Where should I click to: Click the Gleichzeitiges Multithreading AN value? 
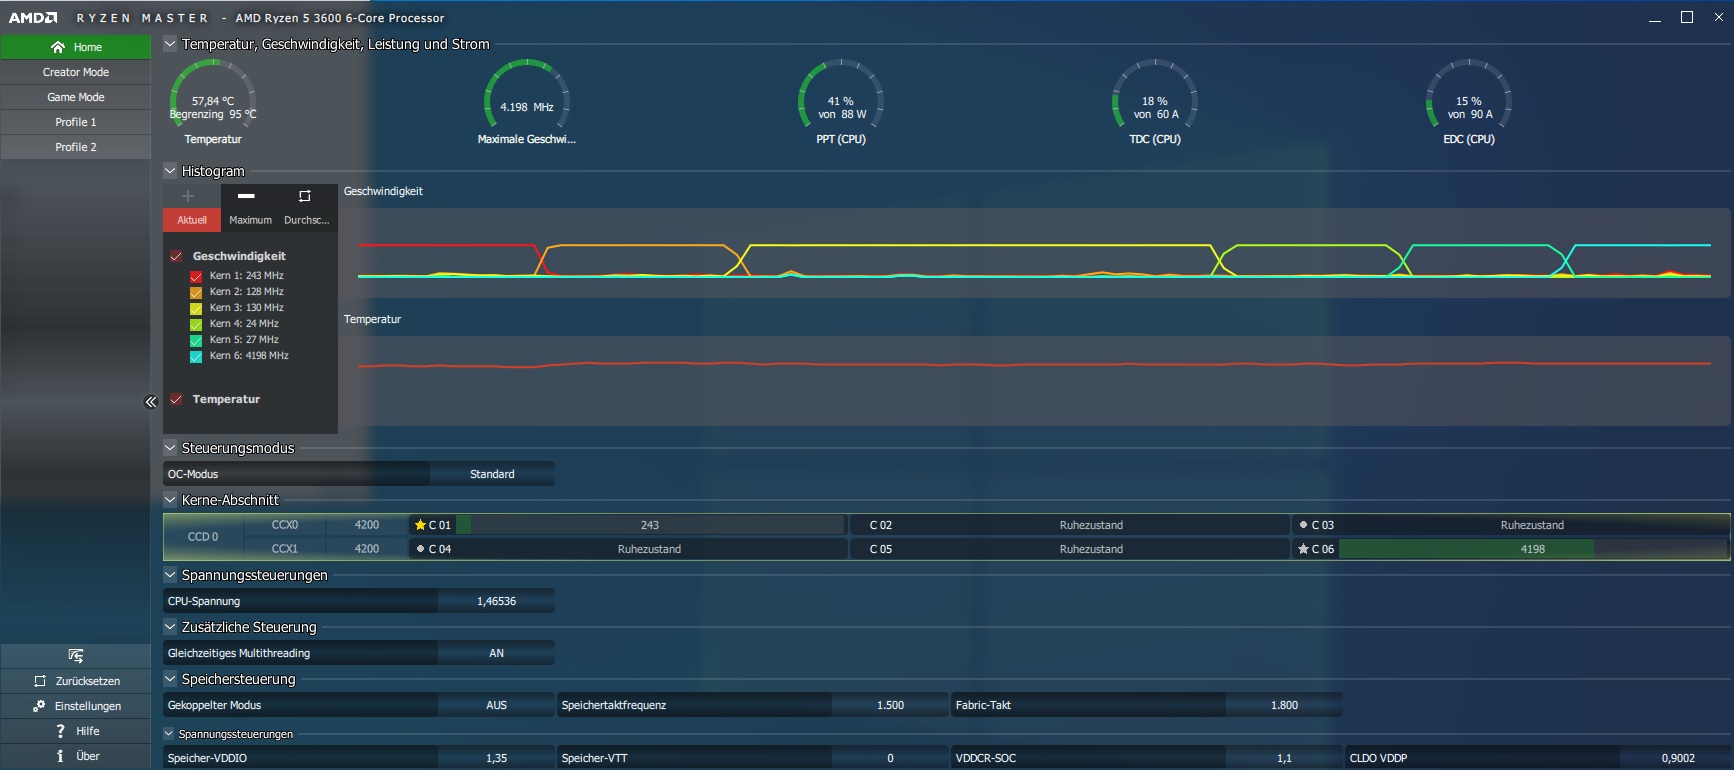pyautogui.click(x=496, y=653)
